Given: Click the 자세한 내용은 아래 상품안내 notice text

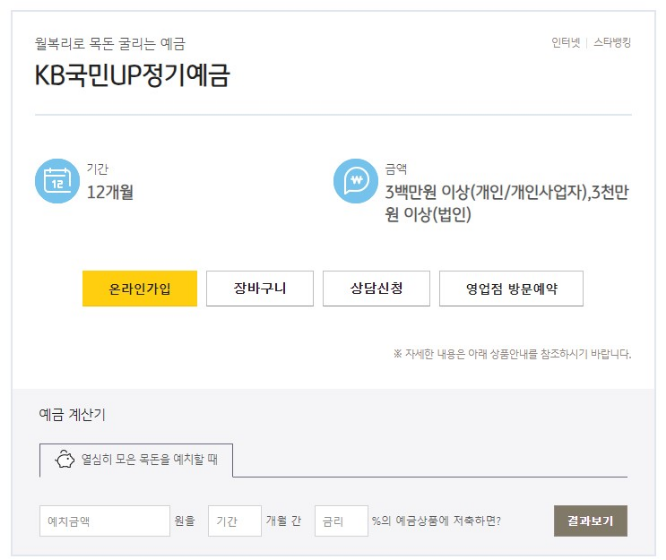Looking at the screenshot, I should click(x=512, y=353).
